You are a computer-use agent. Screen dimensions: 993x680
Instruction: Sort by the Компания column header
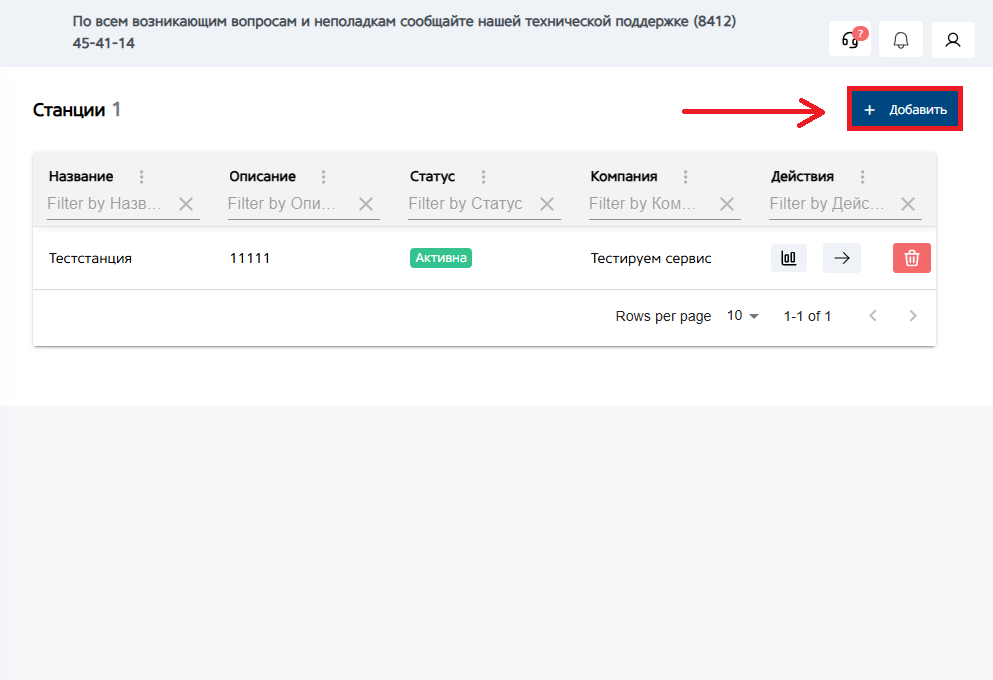tap(624, 177)
